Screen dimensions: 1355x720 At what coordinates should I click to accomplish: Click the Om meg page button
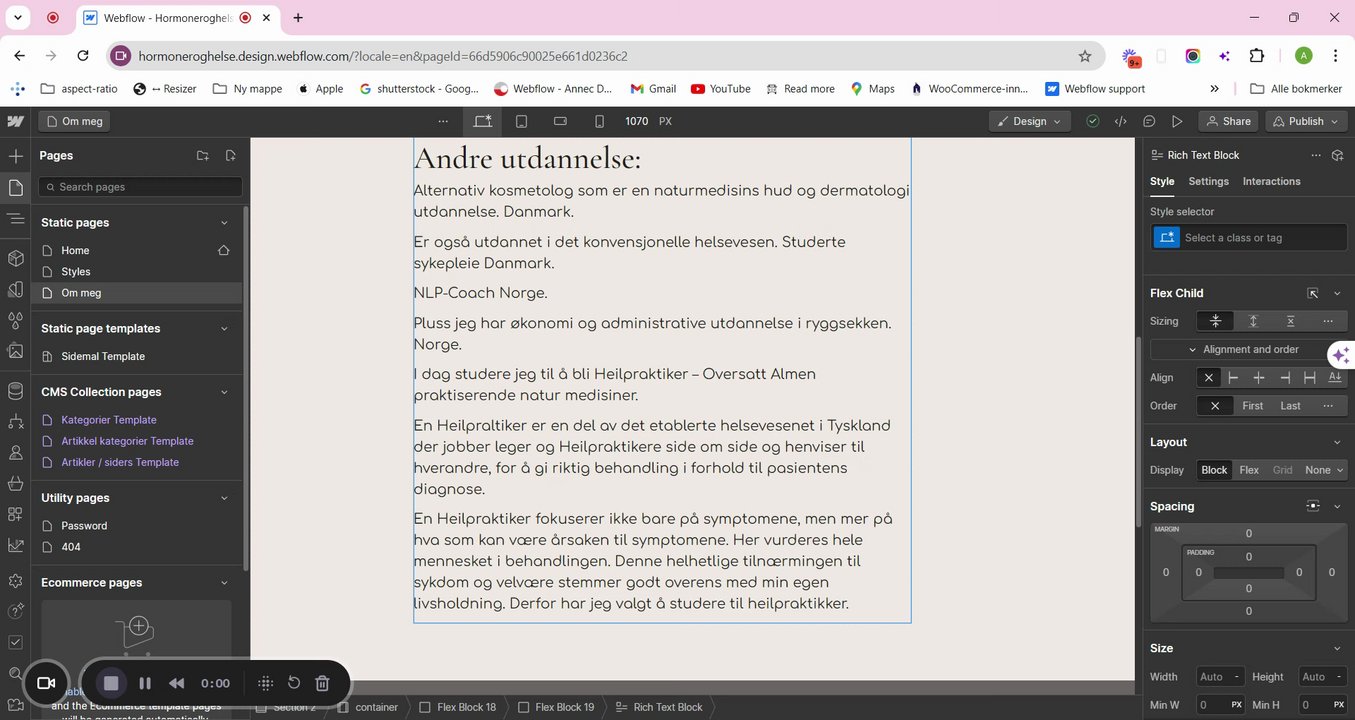[x=74, y=121]
